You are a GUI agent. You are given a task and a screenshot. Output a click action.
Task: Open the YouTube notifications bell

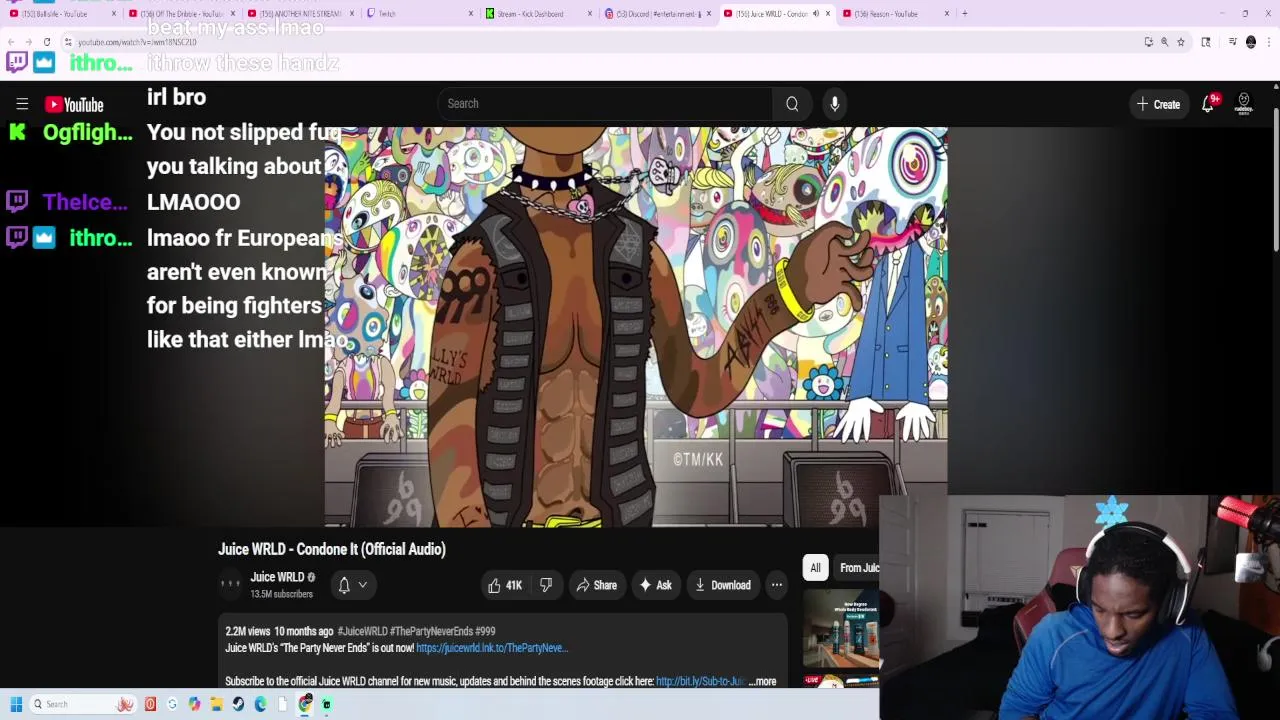1208,104
